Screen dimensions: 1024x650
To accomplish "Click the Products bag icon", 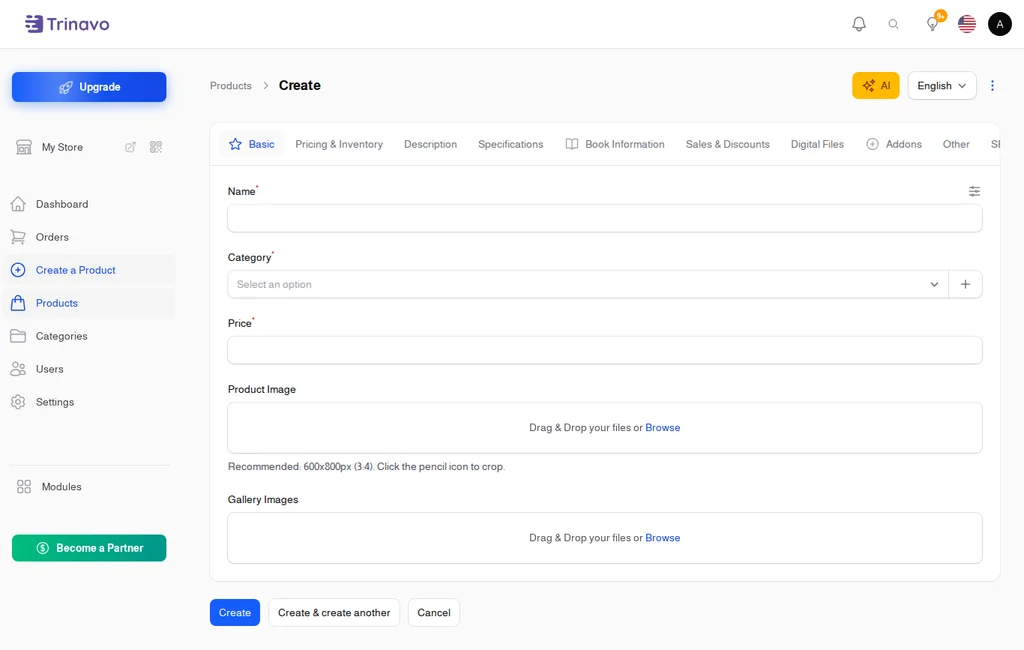I will [x=18, y=302].
